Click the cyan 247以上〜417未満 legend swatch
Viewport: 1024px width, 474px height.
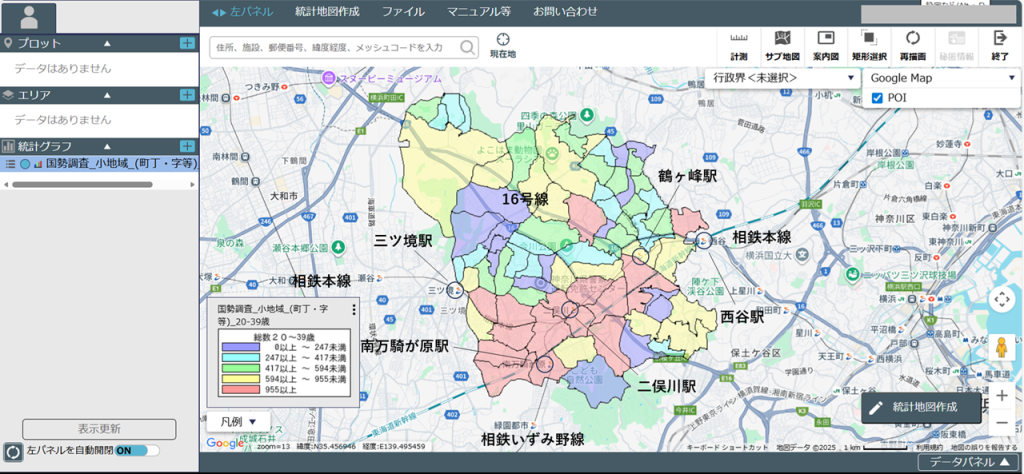241,358
